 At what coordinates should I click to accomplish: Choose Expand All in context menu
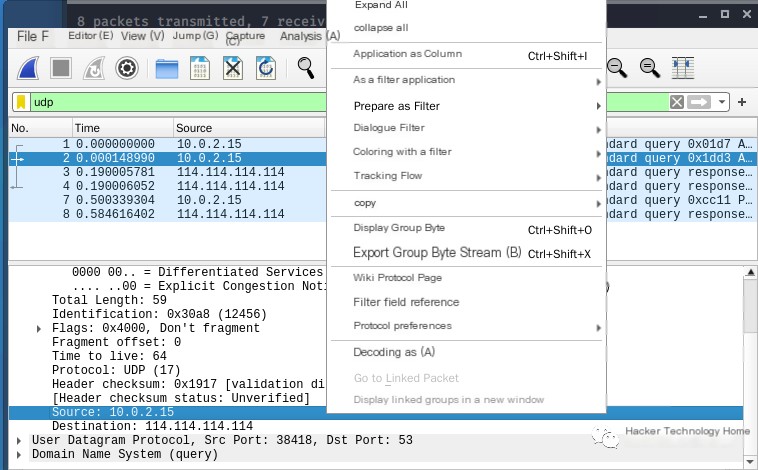(x=381, y=5)
